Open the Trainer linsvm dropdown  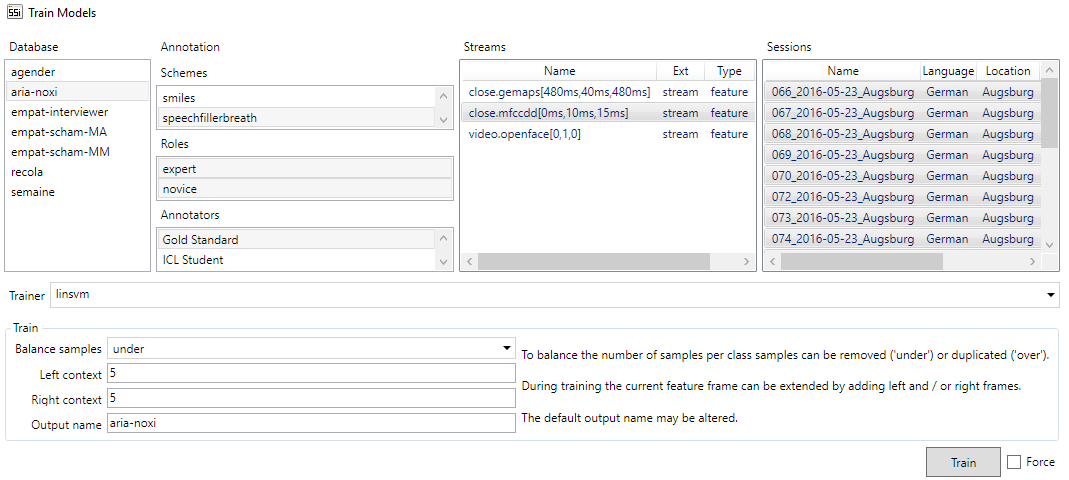(x=1050, y=295)
